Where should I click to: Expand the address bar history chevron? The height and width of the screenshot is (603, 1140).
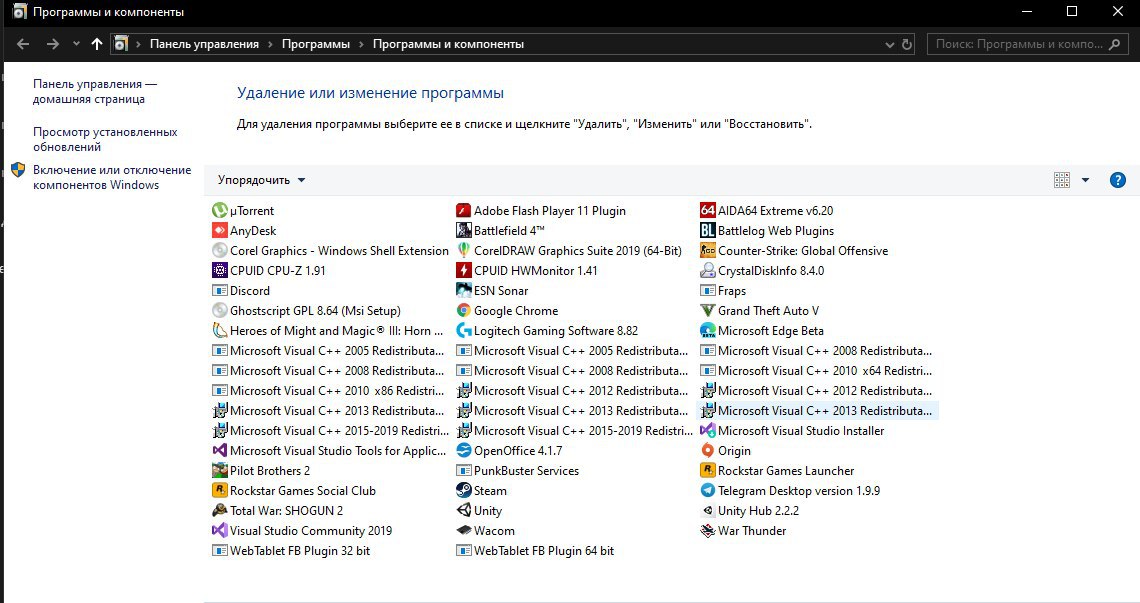click(889, 44)
